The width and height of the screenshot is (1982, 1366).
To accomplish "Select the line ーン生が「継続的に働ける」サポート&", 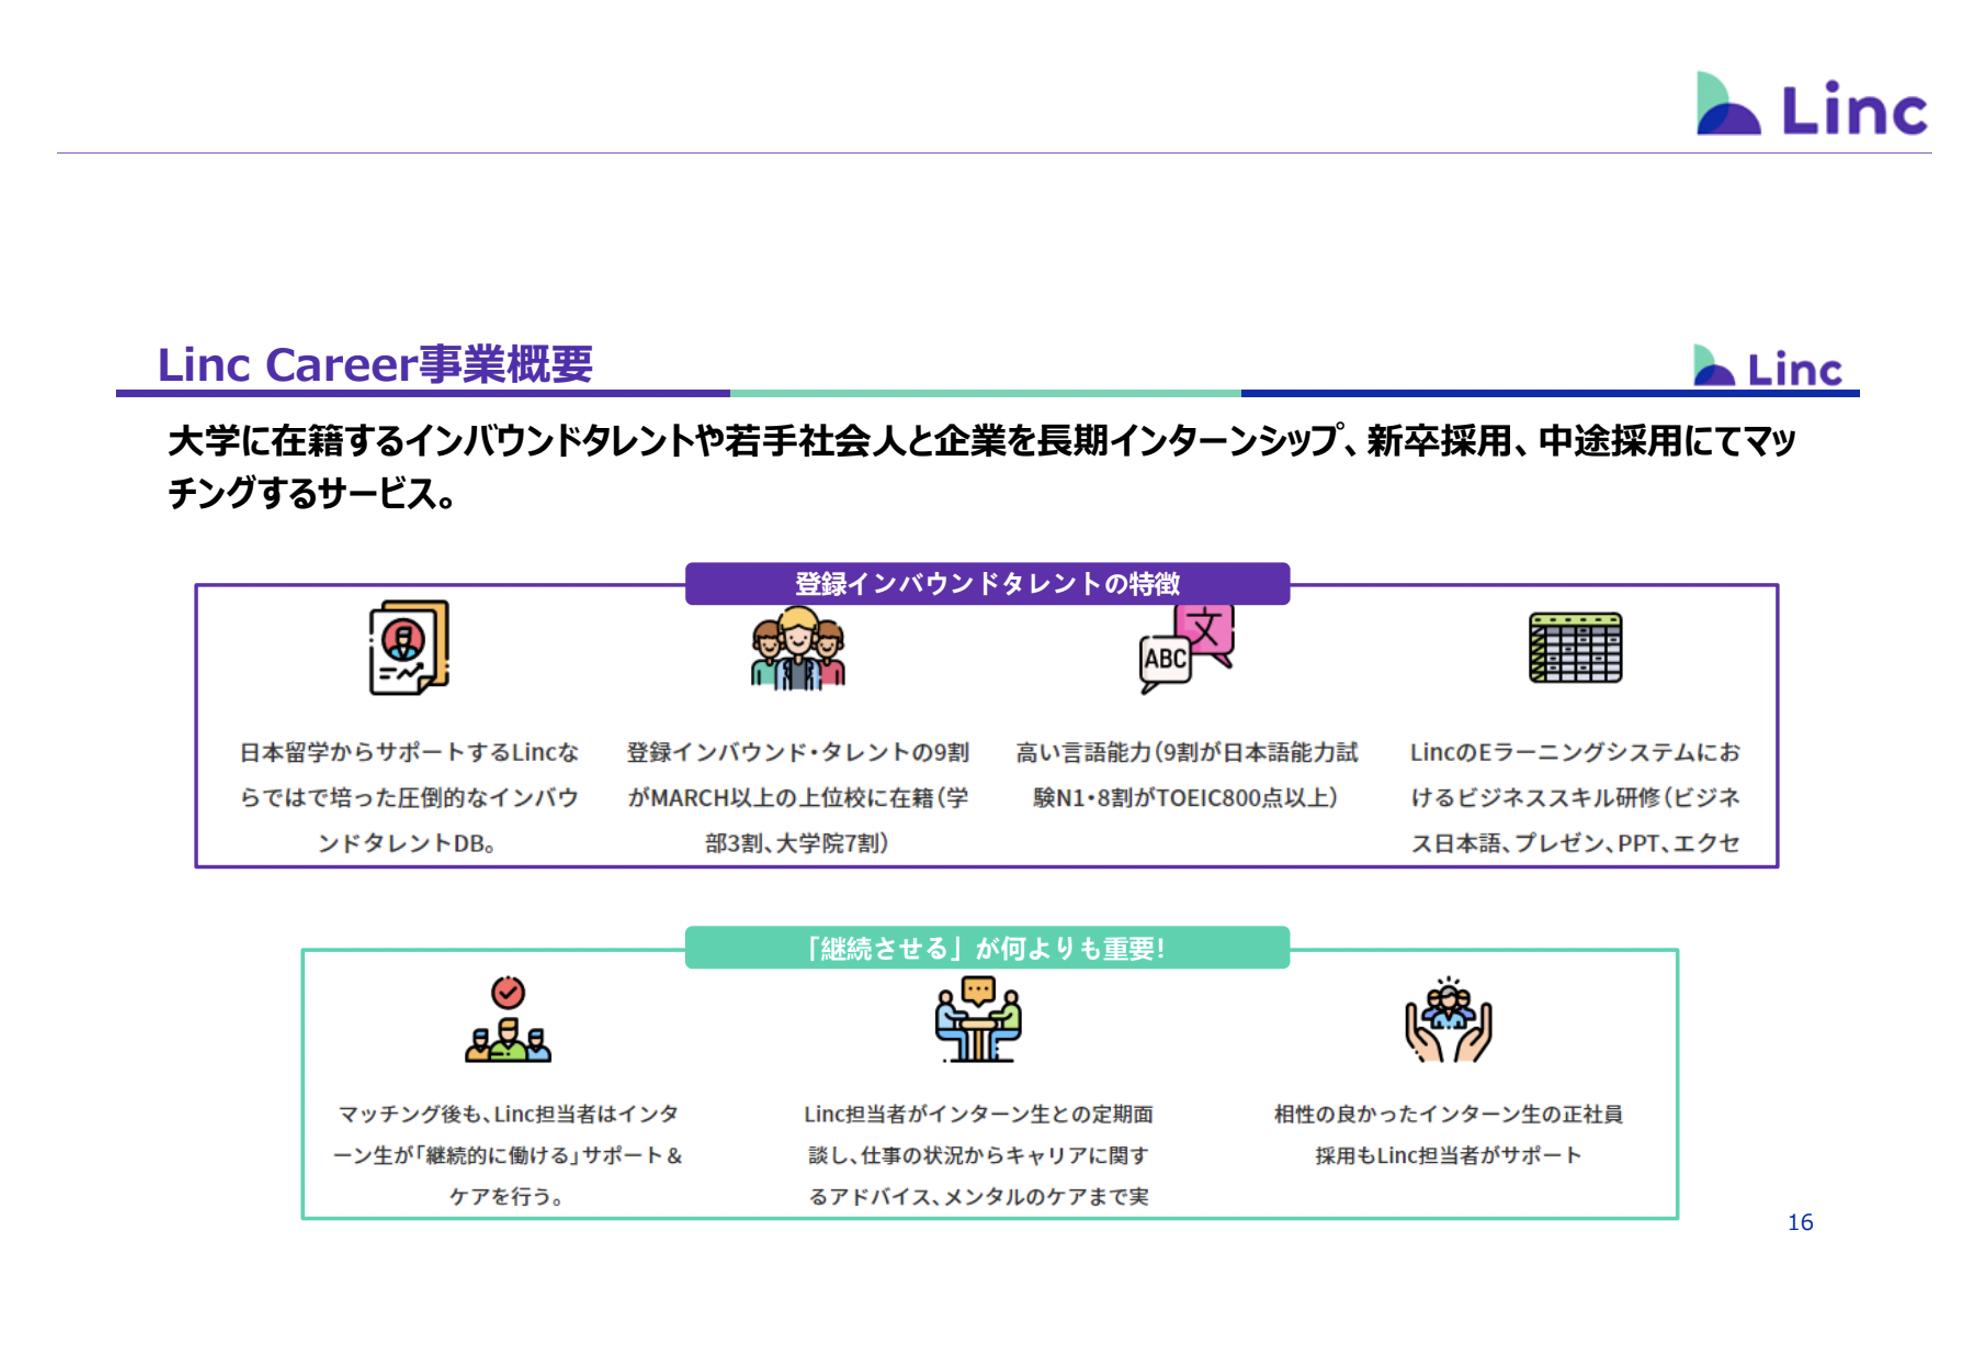I will click(x=508, y=1155).
